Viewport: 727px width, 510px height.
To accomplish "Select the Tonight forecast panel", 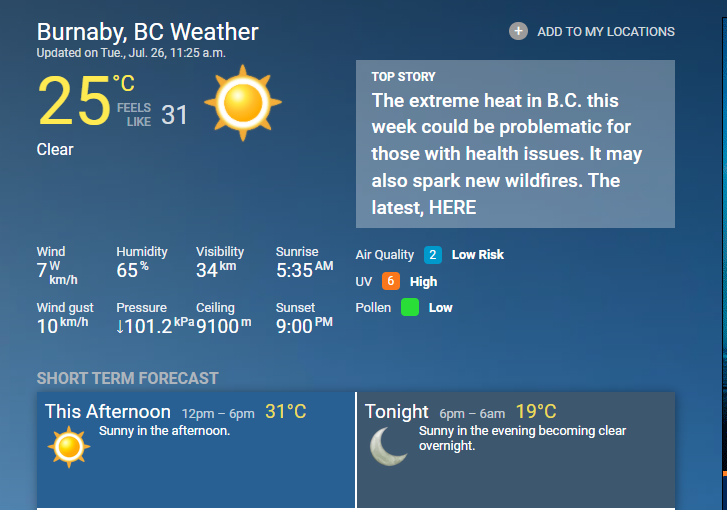I will click(x=516, y=450).
